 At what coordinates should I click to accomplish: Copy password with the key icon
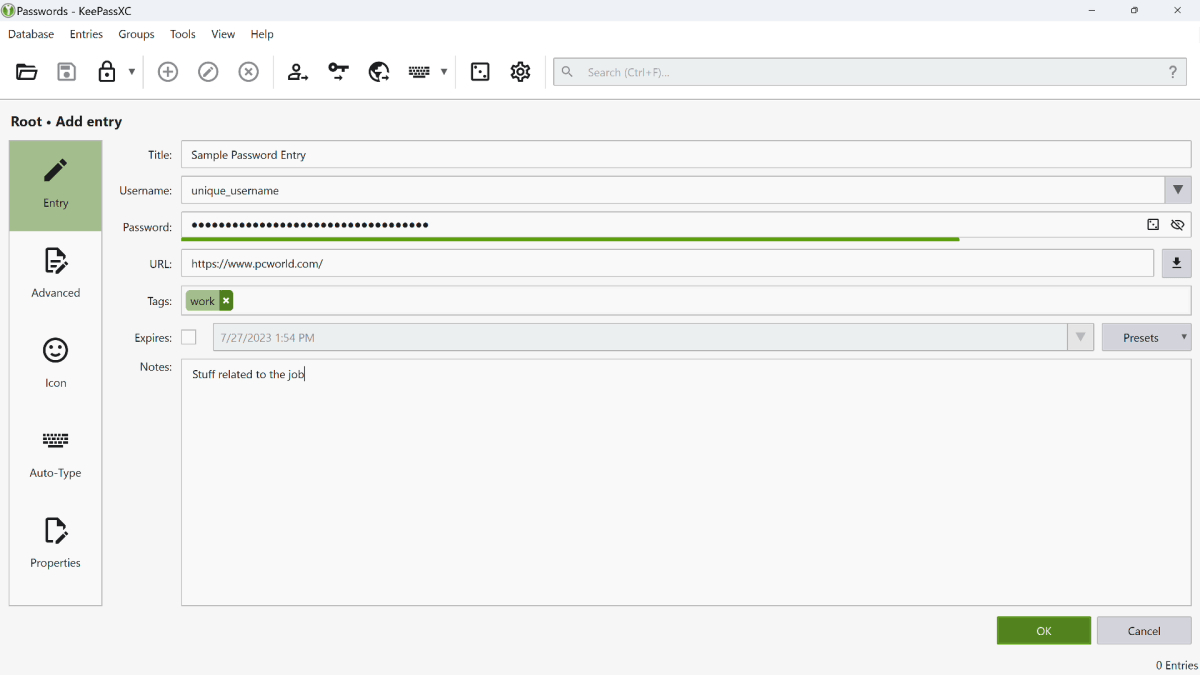tap(339, 72)
